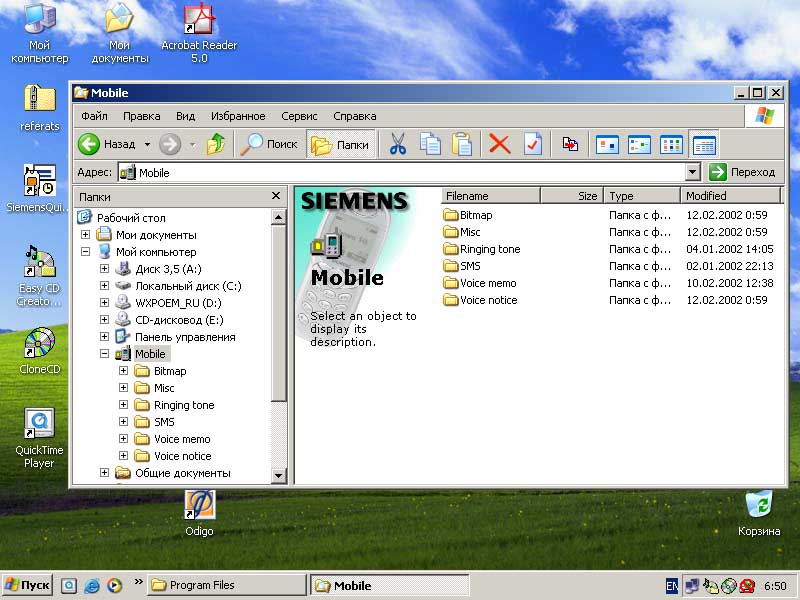This screenshot has width=800, height=600.
Task: Go up one folder level
Action: 216,144
